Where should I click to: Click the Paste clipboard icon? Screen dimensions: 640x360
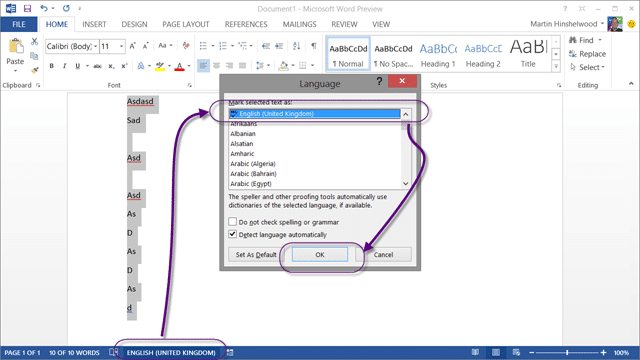point(15,52)
